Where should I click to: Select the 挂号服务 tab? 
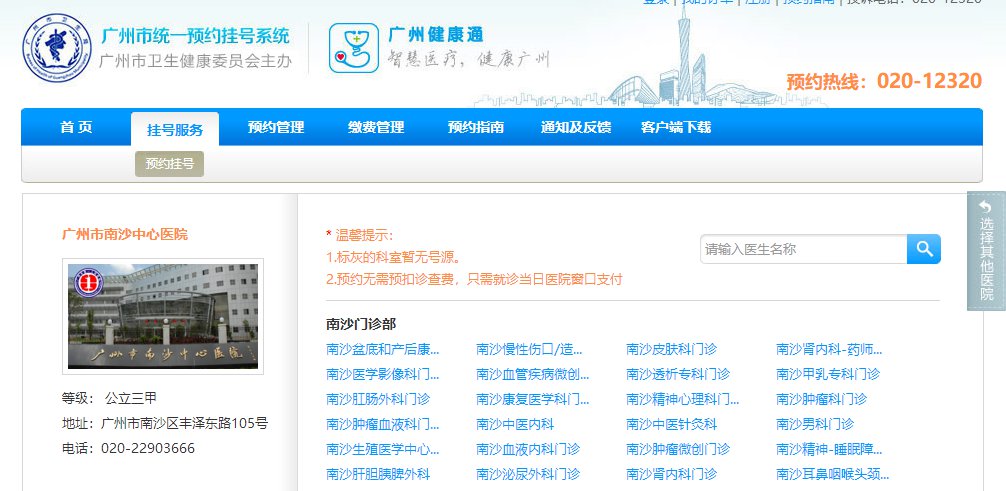point(175,129)
